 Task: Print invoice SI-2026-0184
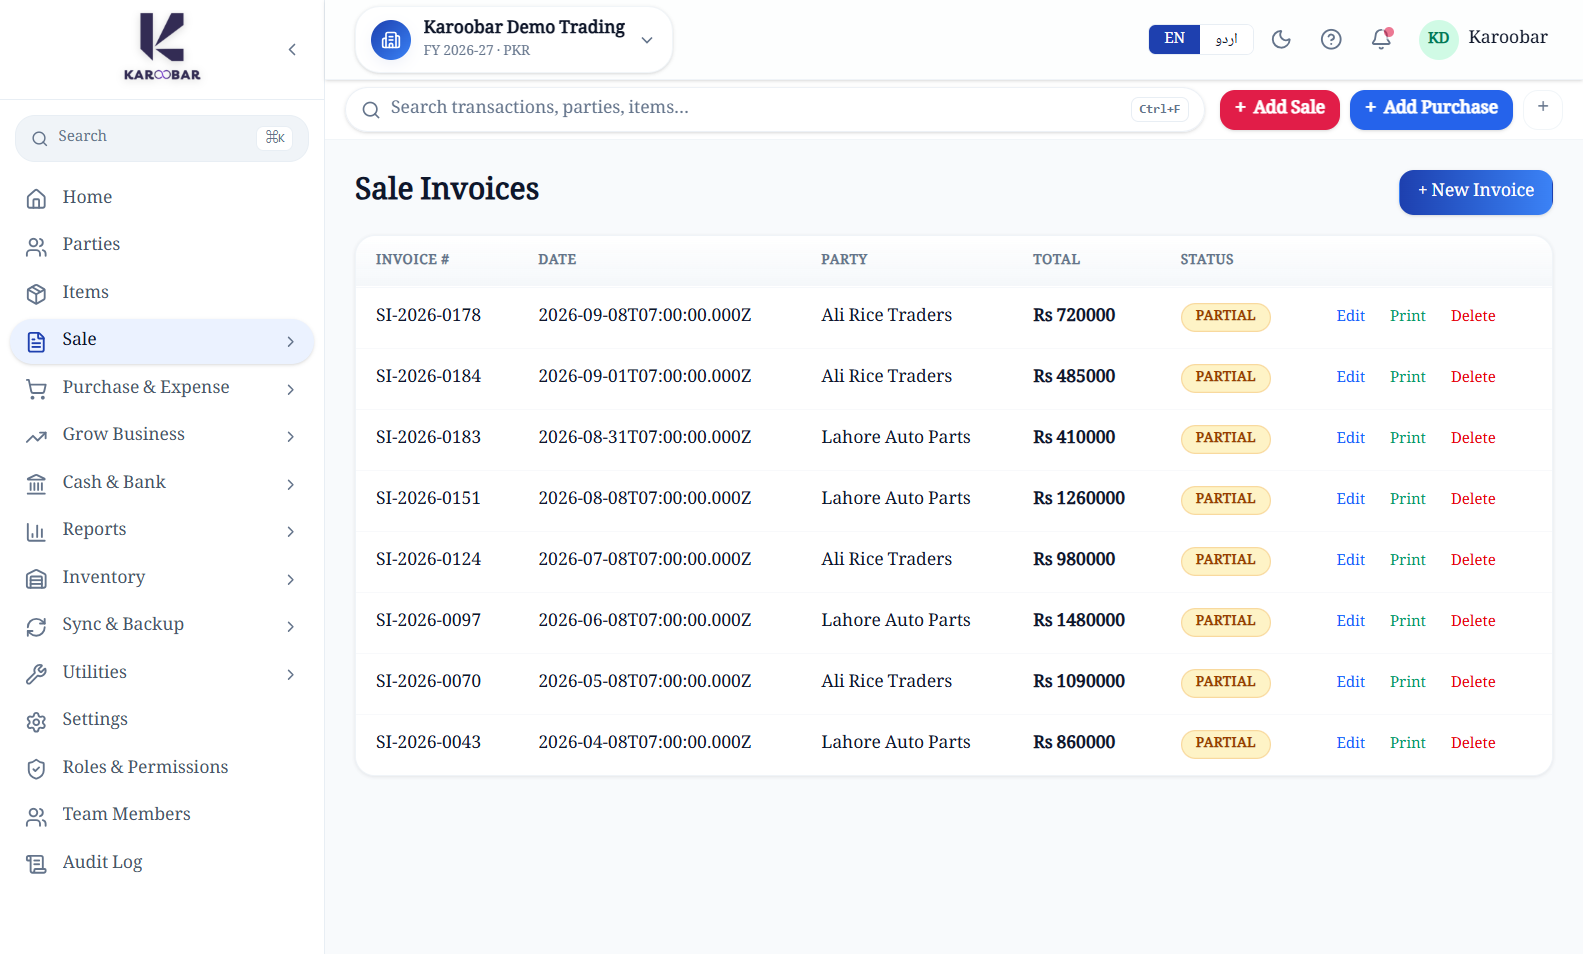(x=1407, y=377)
